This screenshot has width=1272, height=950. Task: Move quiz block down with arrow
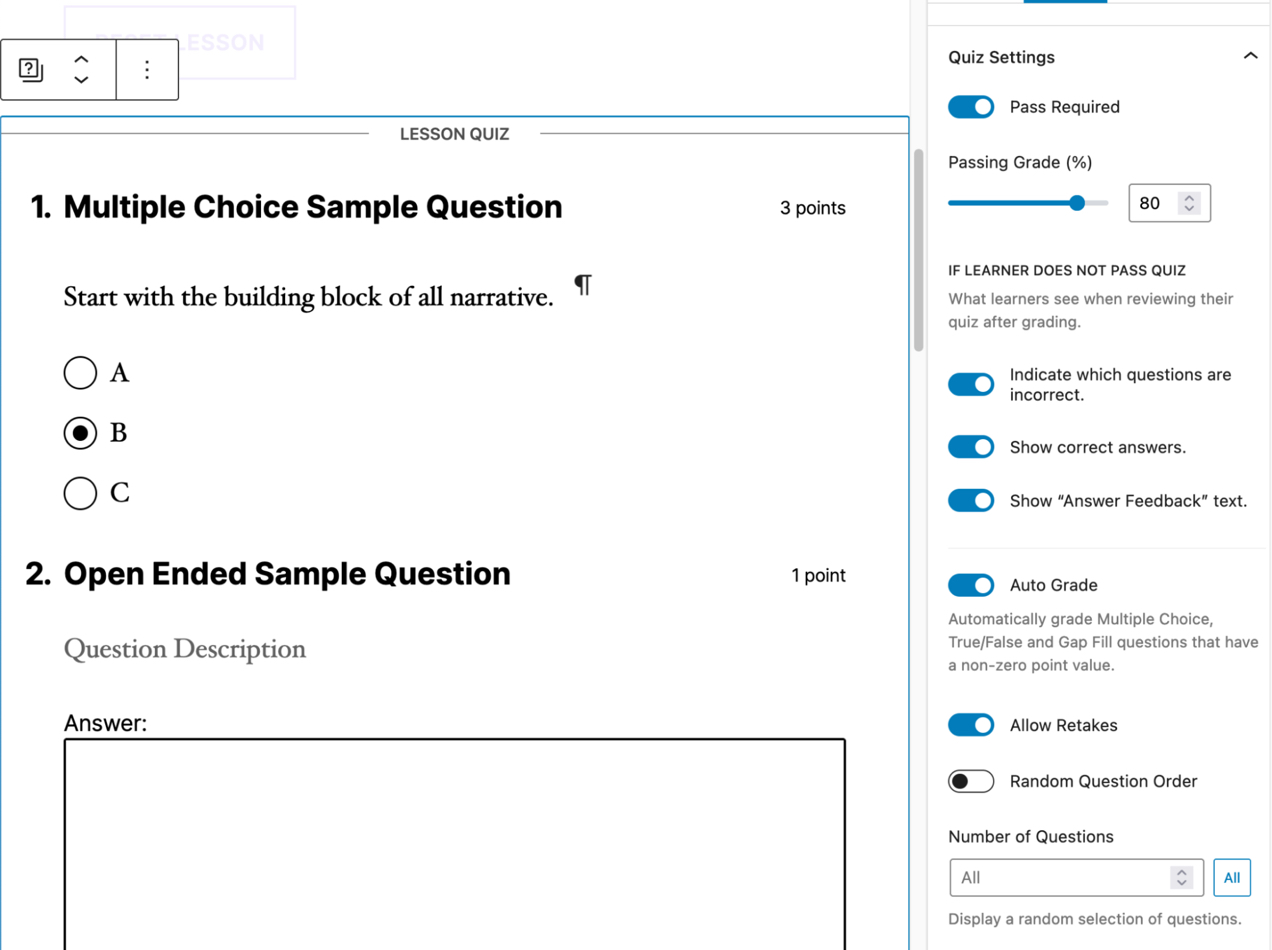point(81,80)
